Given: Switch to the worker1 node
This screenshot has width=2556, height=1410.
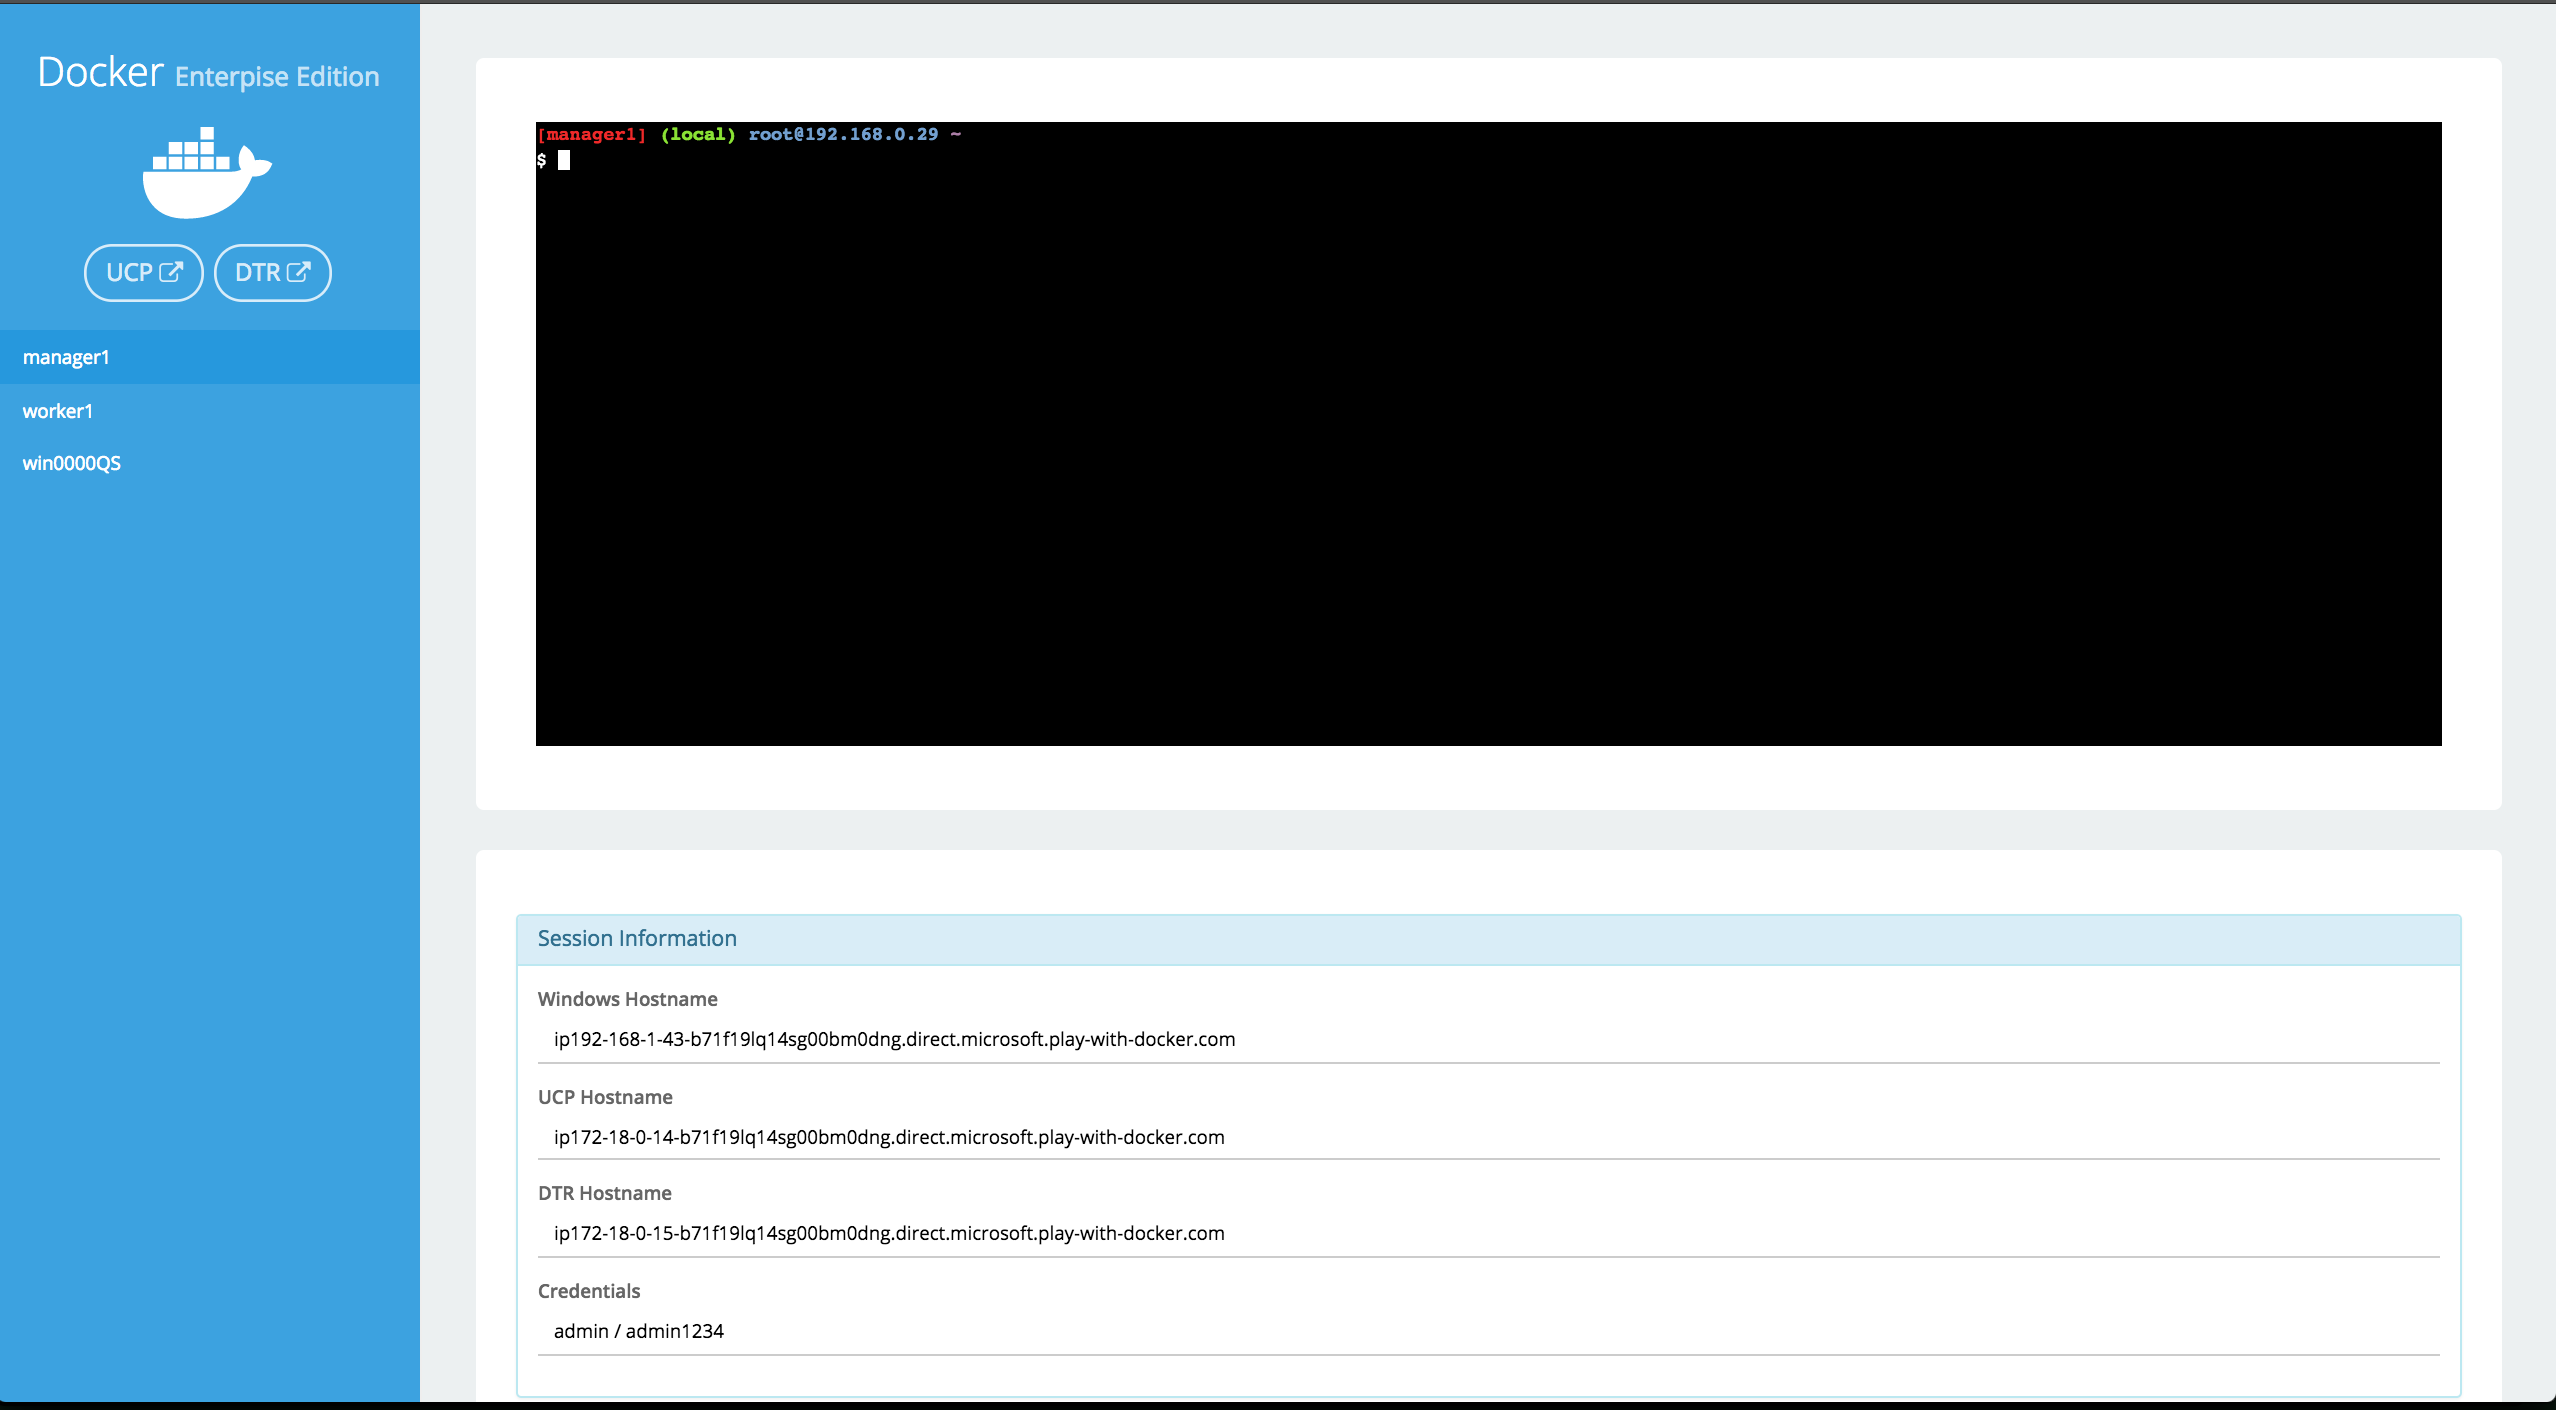Looking at the screenshot, I should click(58, 411).
